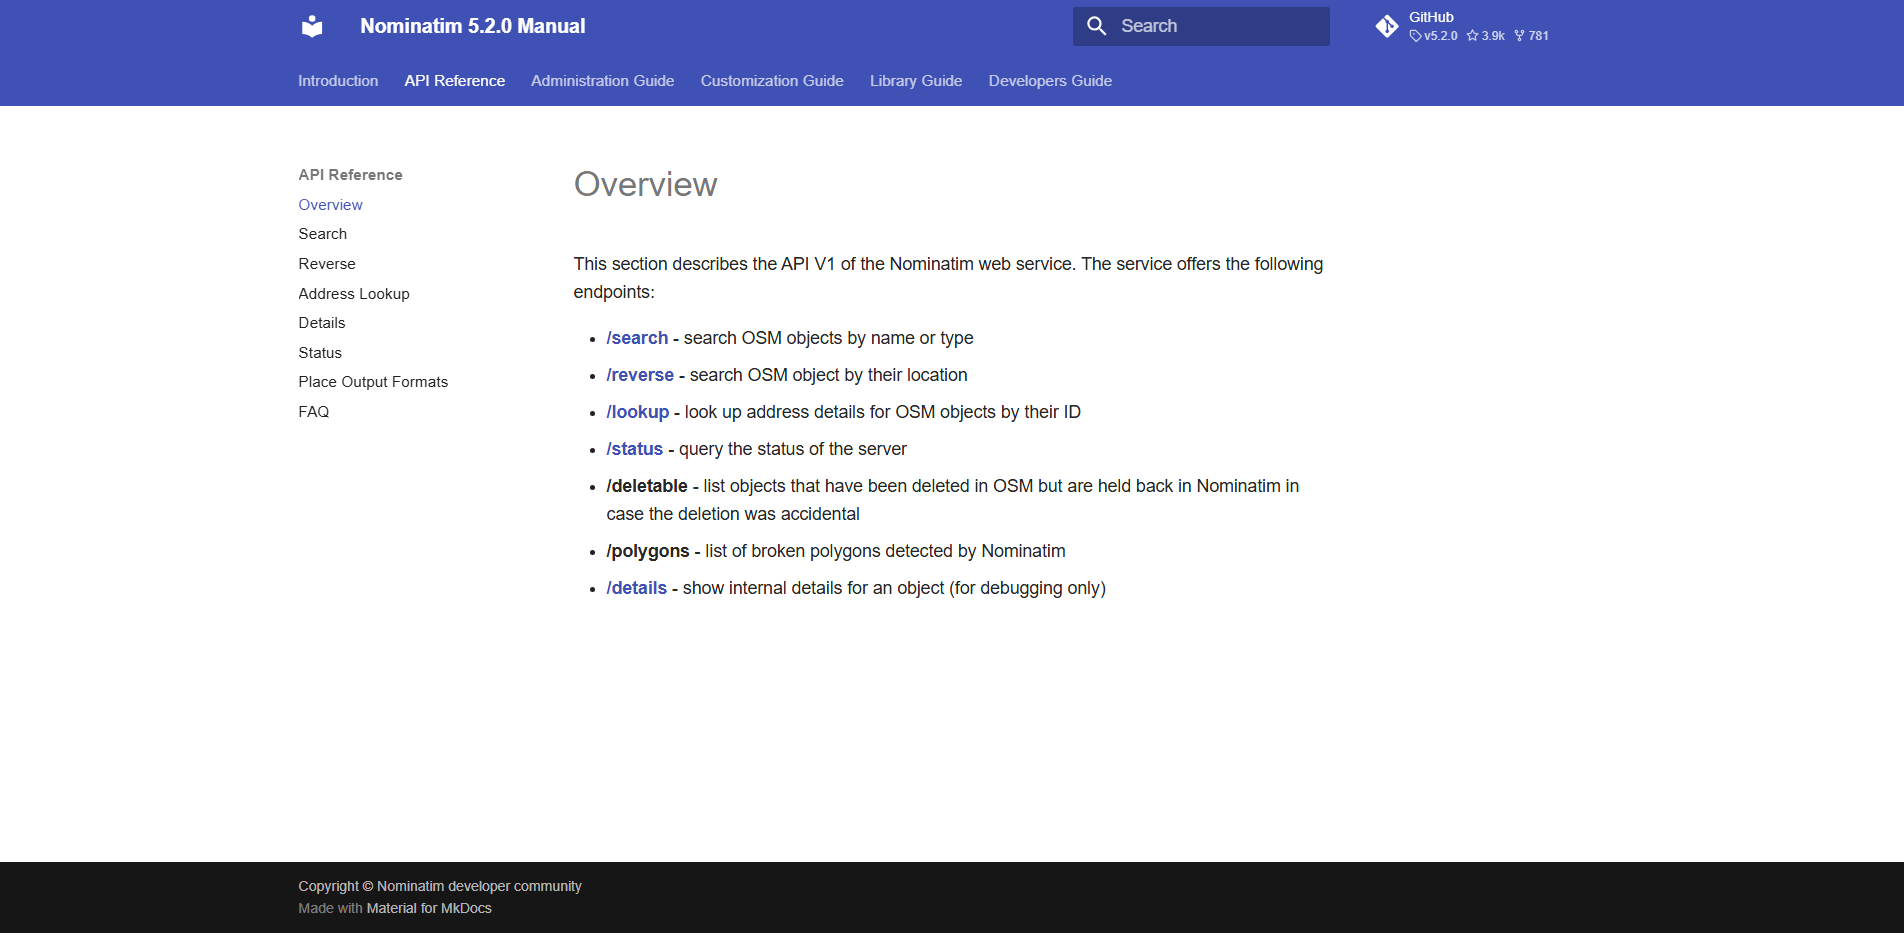1904x933 pixels.
Task: Open the Customization Guide section
Action: [771, 81]
